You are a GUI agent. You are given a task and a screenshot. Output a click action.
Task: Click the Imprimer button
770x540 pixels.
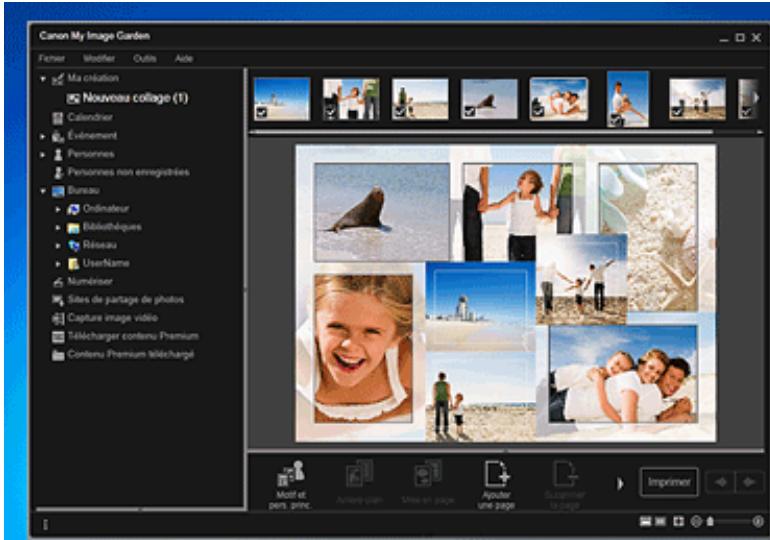click(x=668, y=482)
